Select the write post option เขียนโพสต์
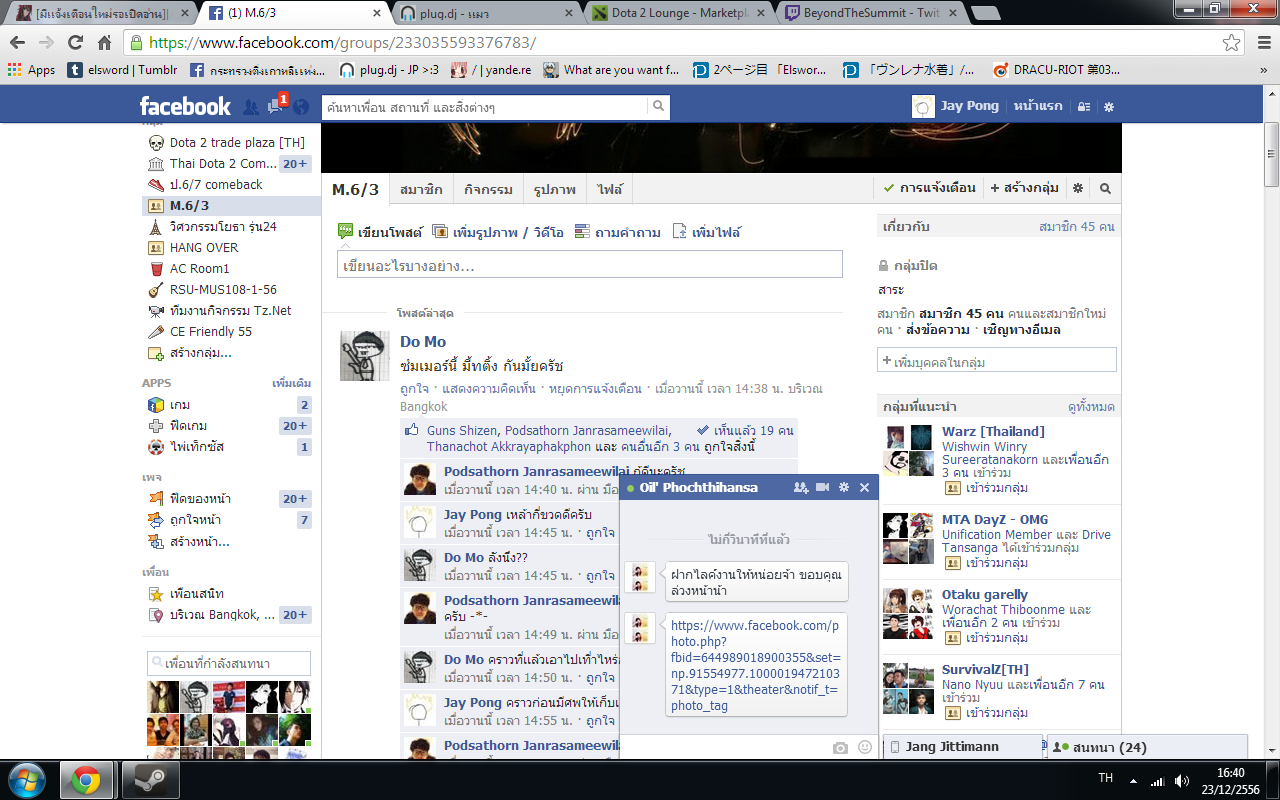 coord(380,232)
